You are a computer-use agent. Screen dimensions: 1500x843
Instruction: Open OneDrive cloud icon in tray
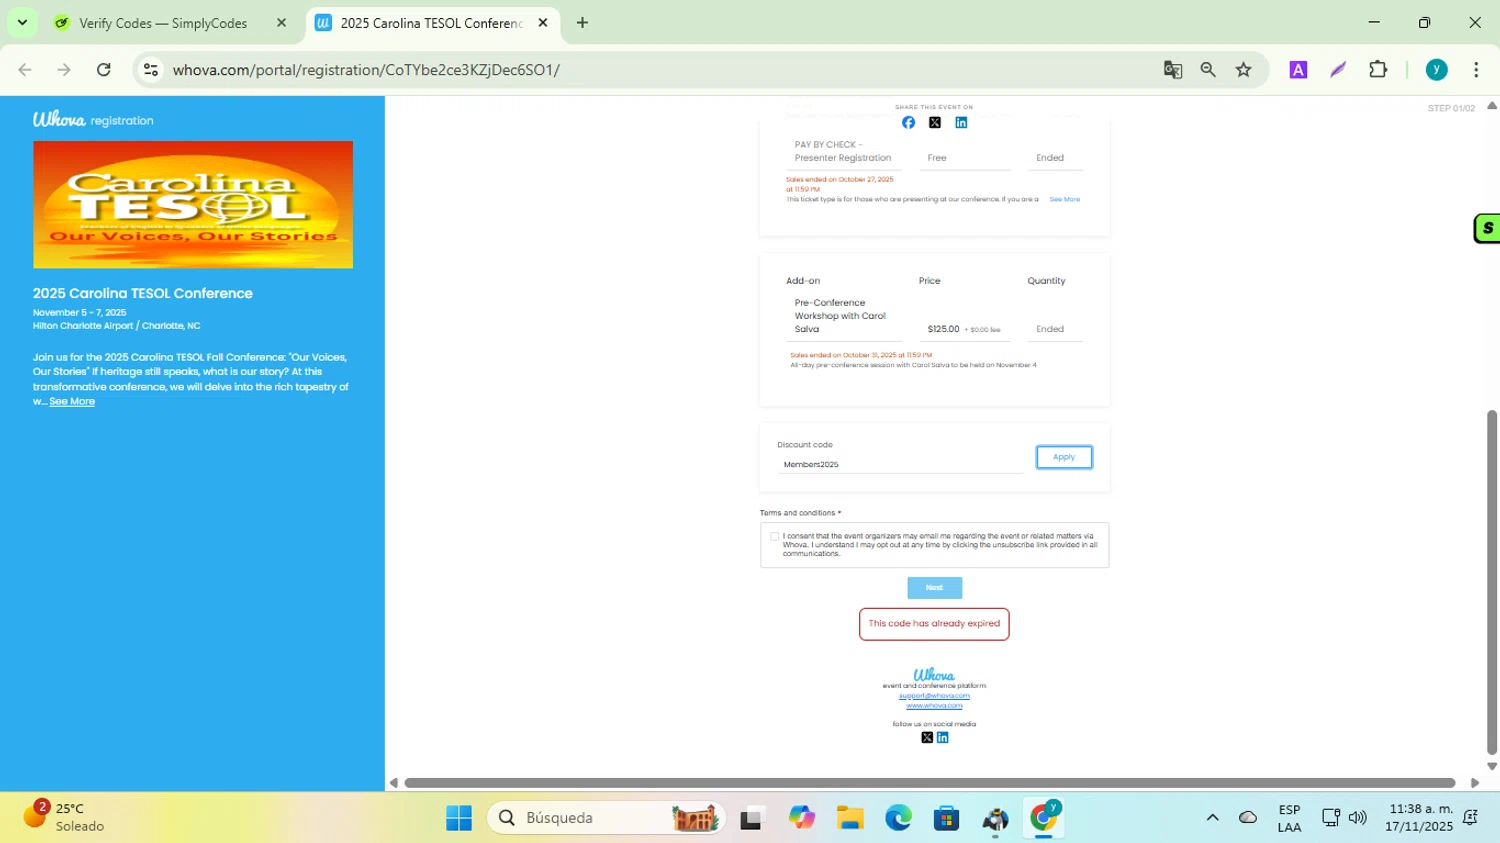coord(1248,818)
